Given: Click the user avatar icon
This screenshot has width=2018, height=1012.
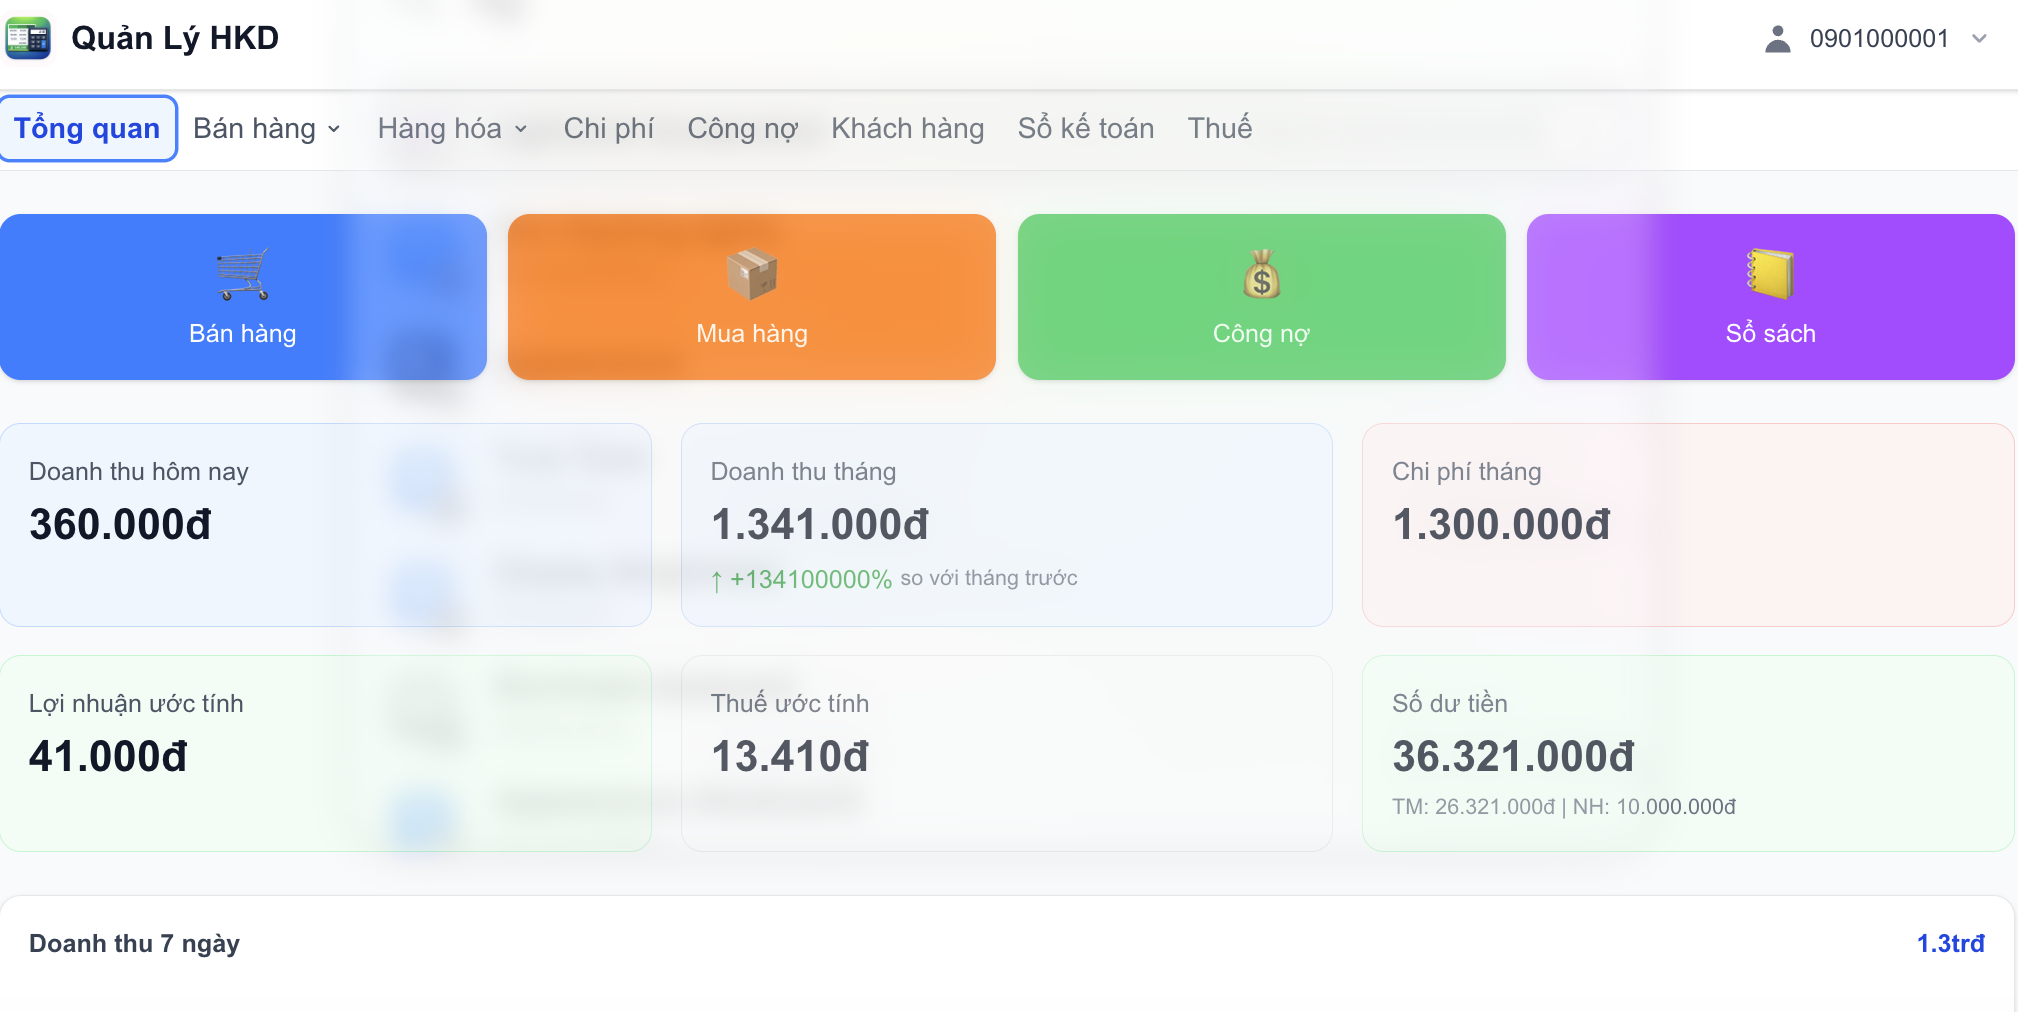Looking at the screenshot, I should point(1777,39).
